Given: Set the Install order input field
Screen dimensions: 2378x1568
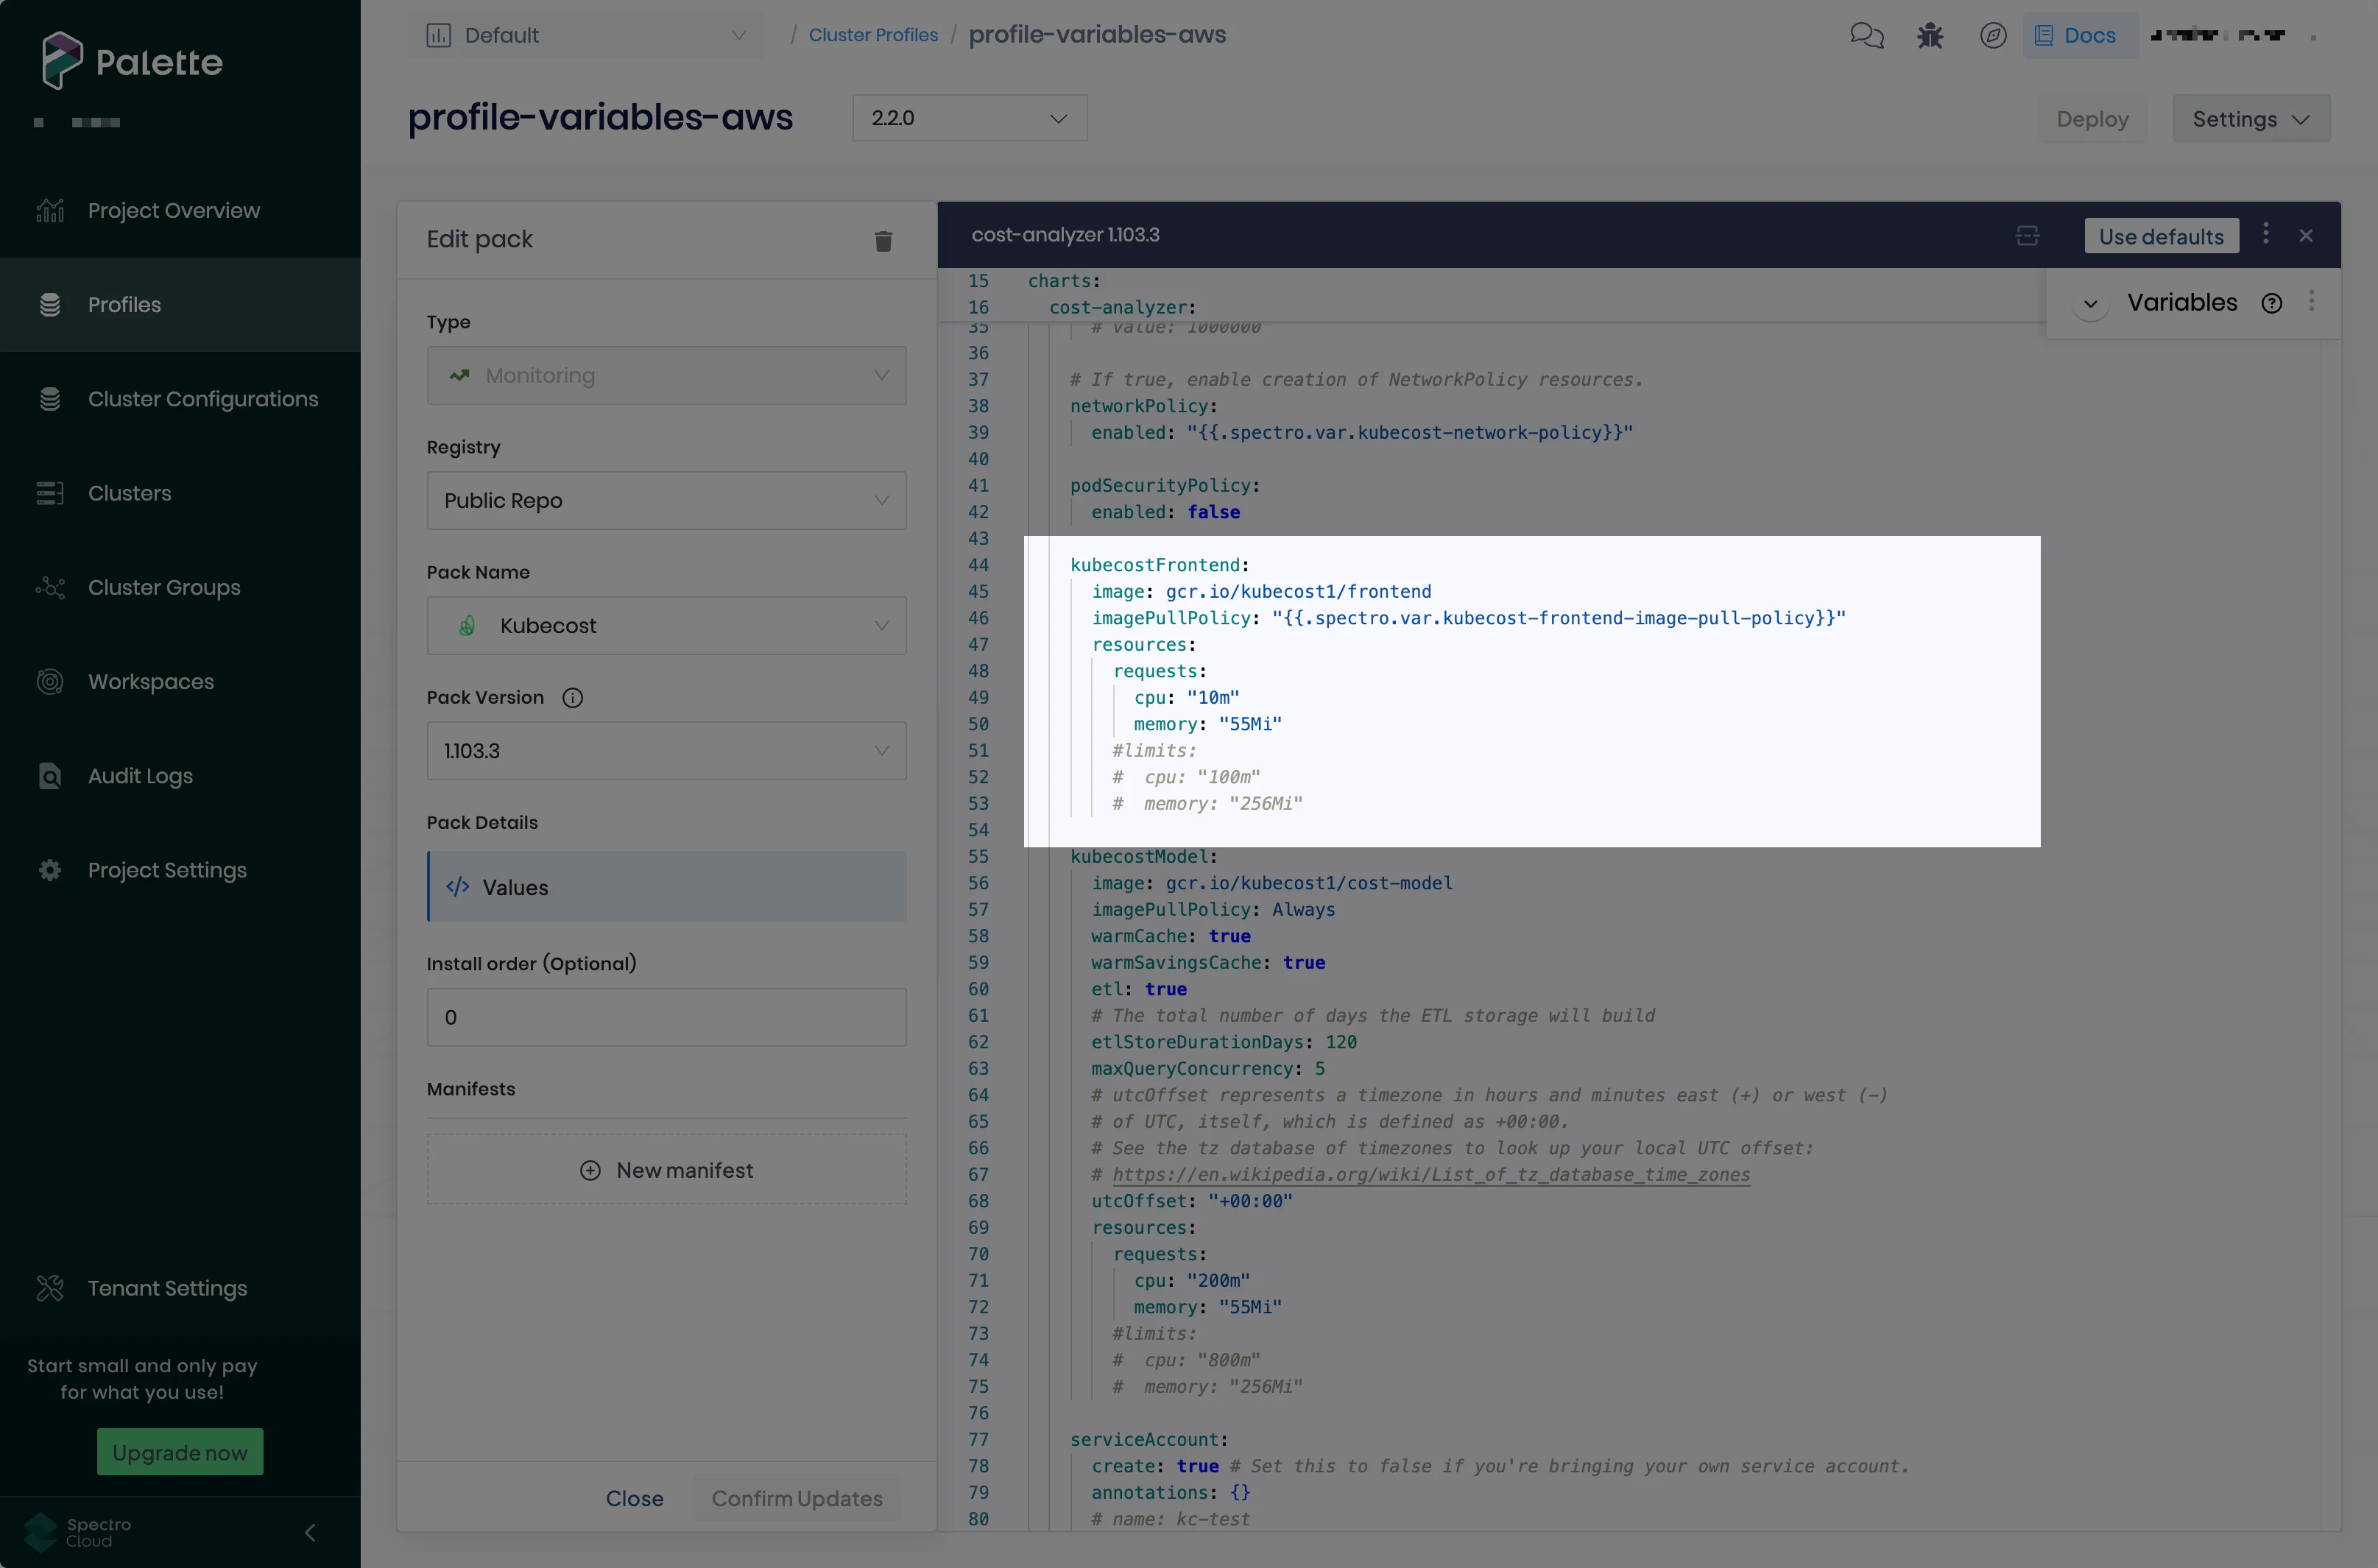Looking at the screenshot, I should (665, 1017).
